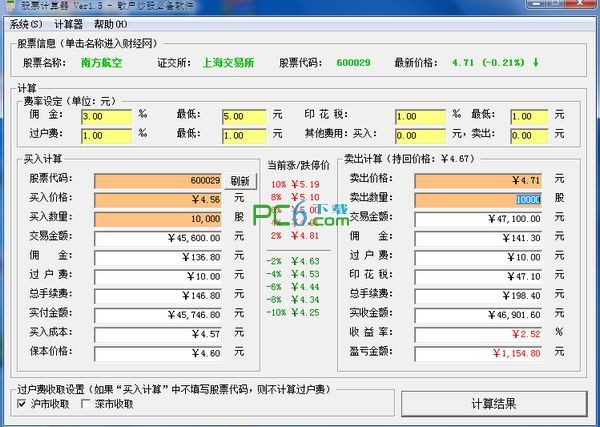Screen dimensions: 600x427
Task: Click the 买入数量 field showing 10,000
Action: point(158,219)
